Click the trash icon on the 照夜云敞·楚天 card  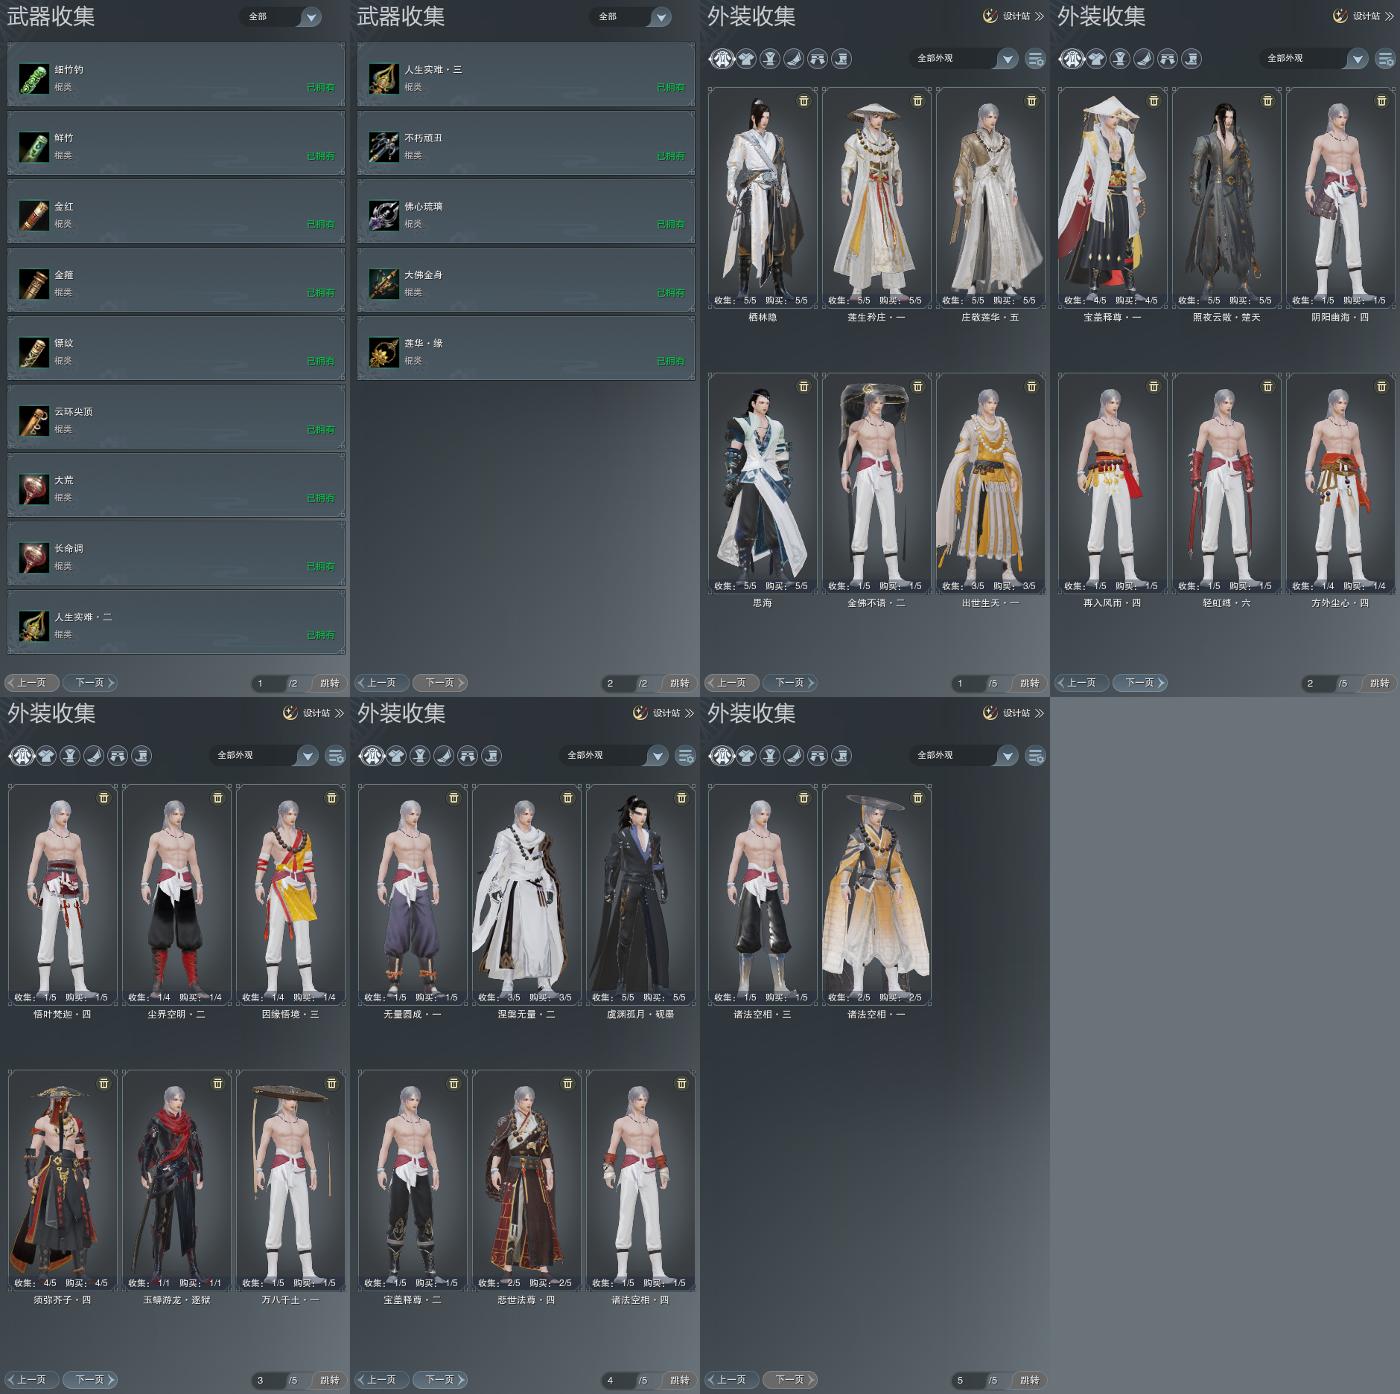[1268, 101]
